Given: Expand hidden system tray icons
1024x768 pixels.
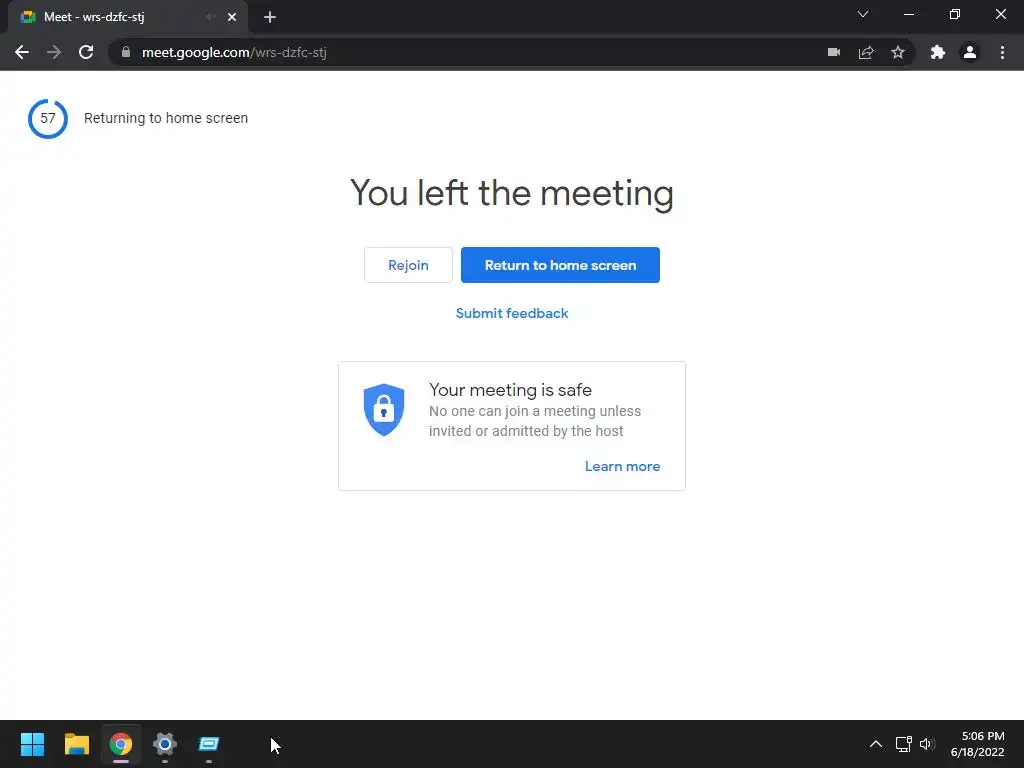Looking at the screenshot, I should pyautogui.click(x=876, y=744).
